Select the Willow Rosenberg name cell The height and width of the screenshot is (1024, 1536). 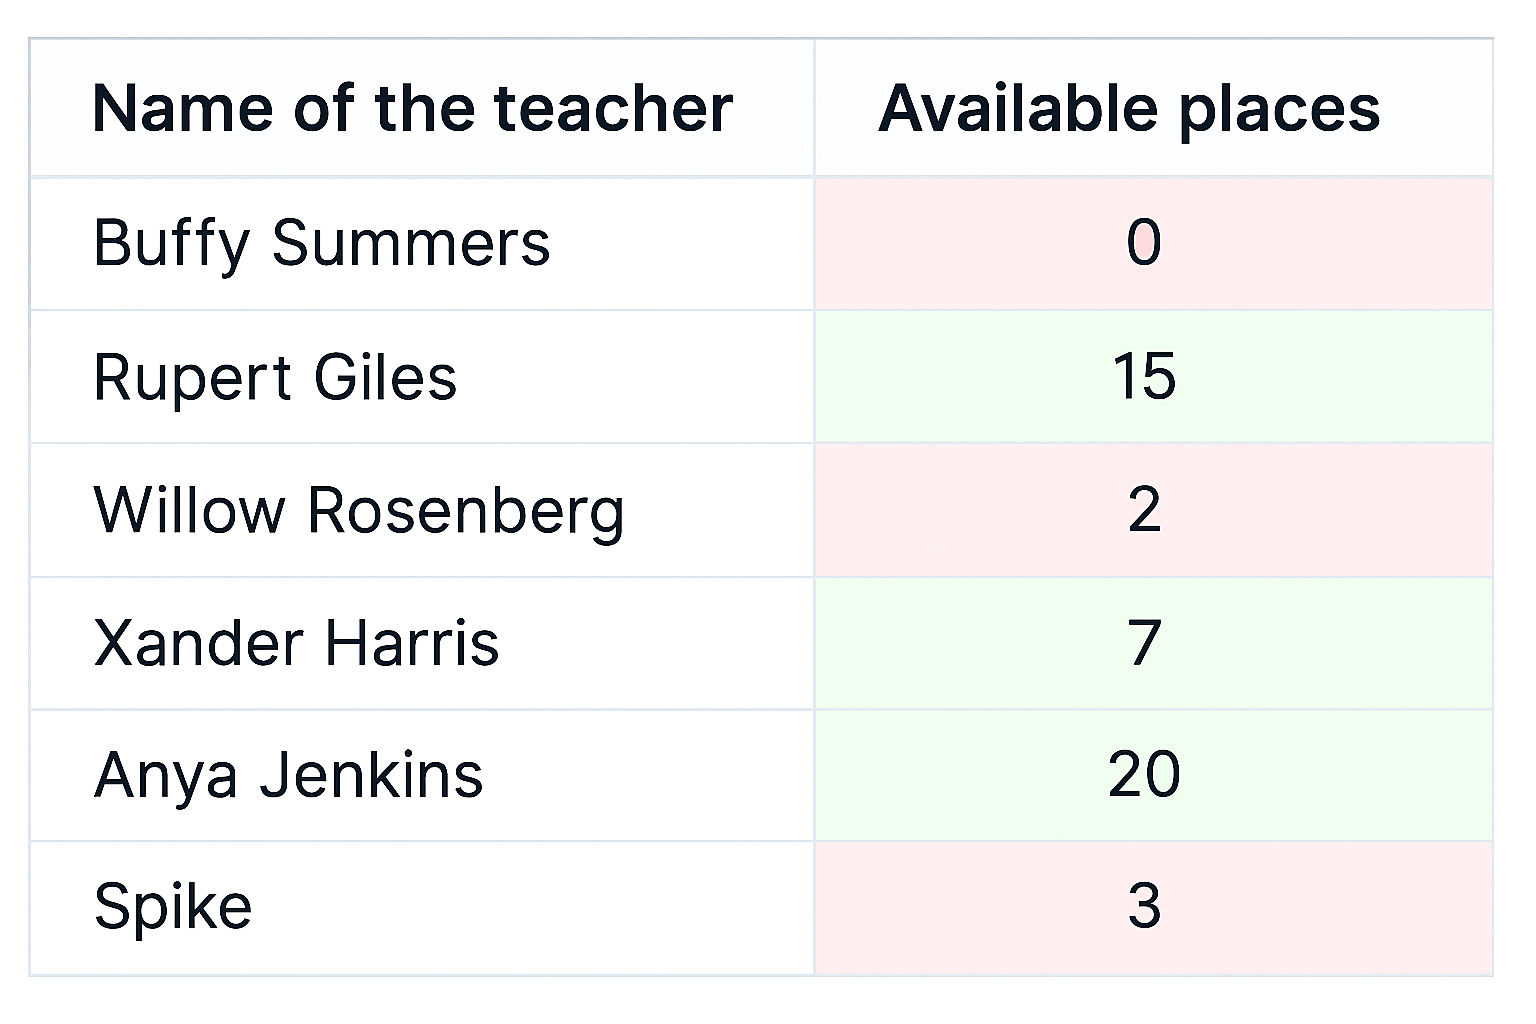point(422,510)
